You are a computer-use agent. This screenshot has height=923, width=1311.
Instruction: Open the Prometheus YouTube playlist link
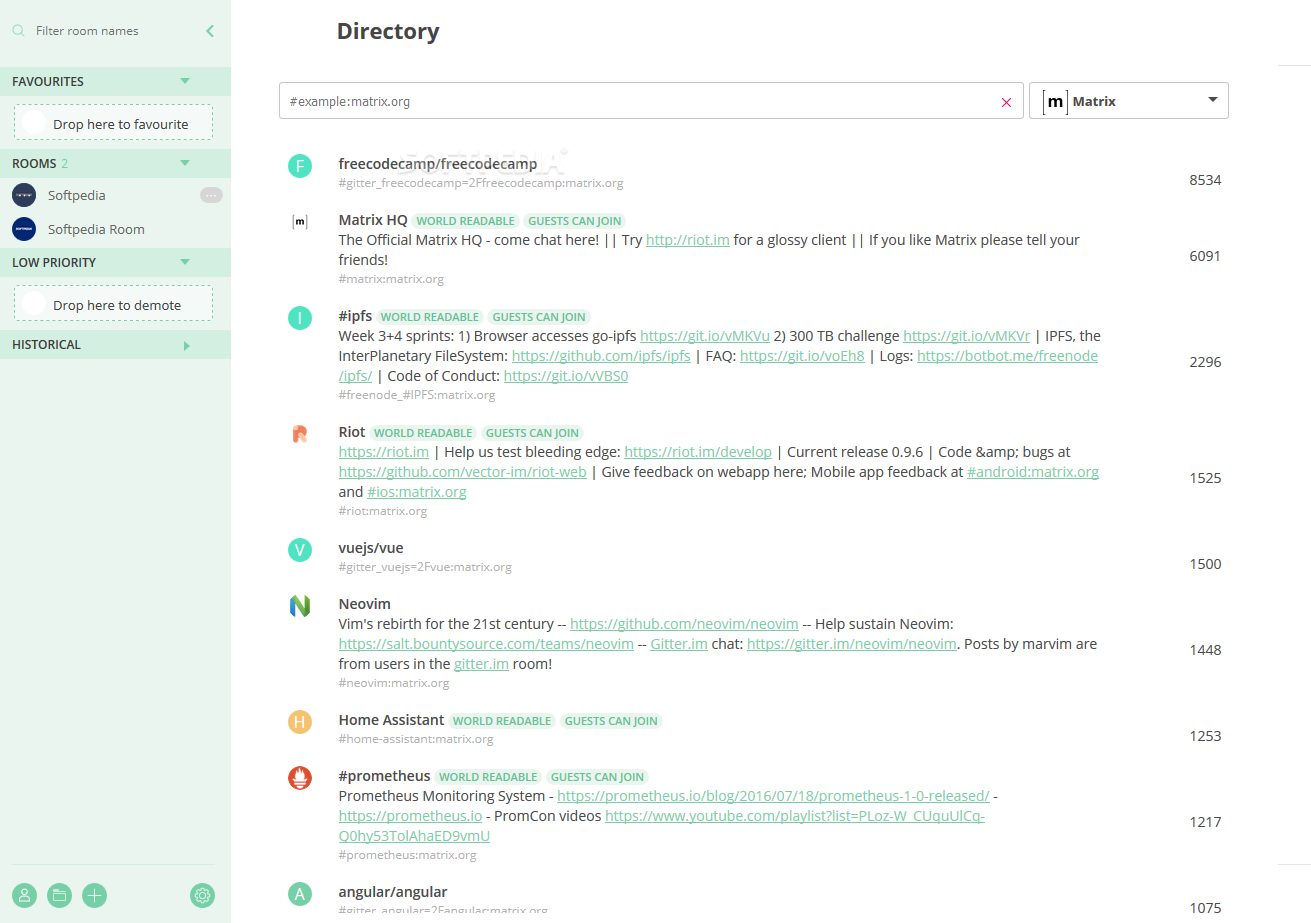pyautogui.click(x=795, y=816)
